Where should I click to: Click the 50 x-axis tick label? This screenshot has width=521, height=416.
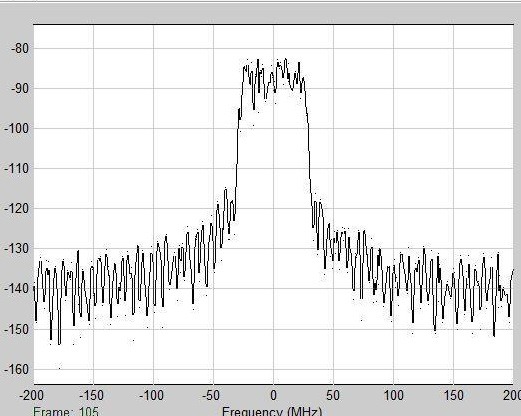pyautogui.click(x=333, y=396)
